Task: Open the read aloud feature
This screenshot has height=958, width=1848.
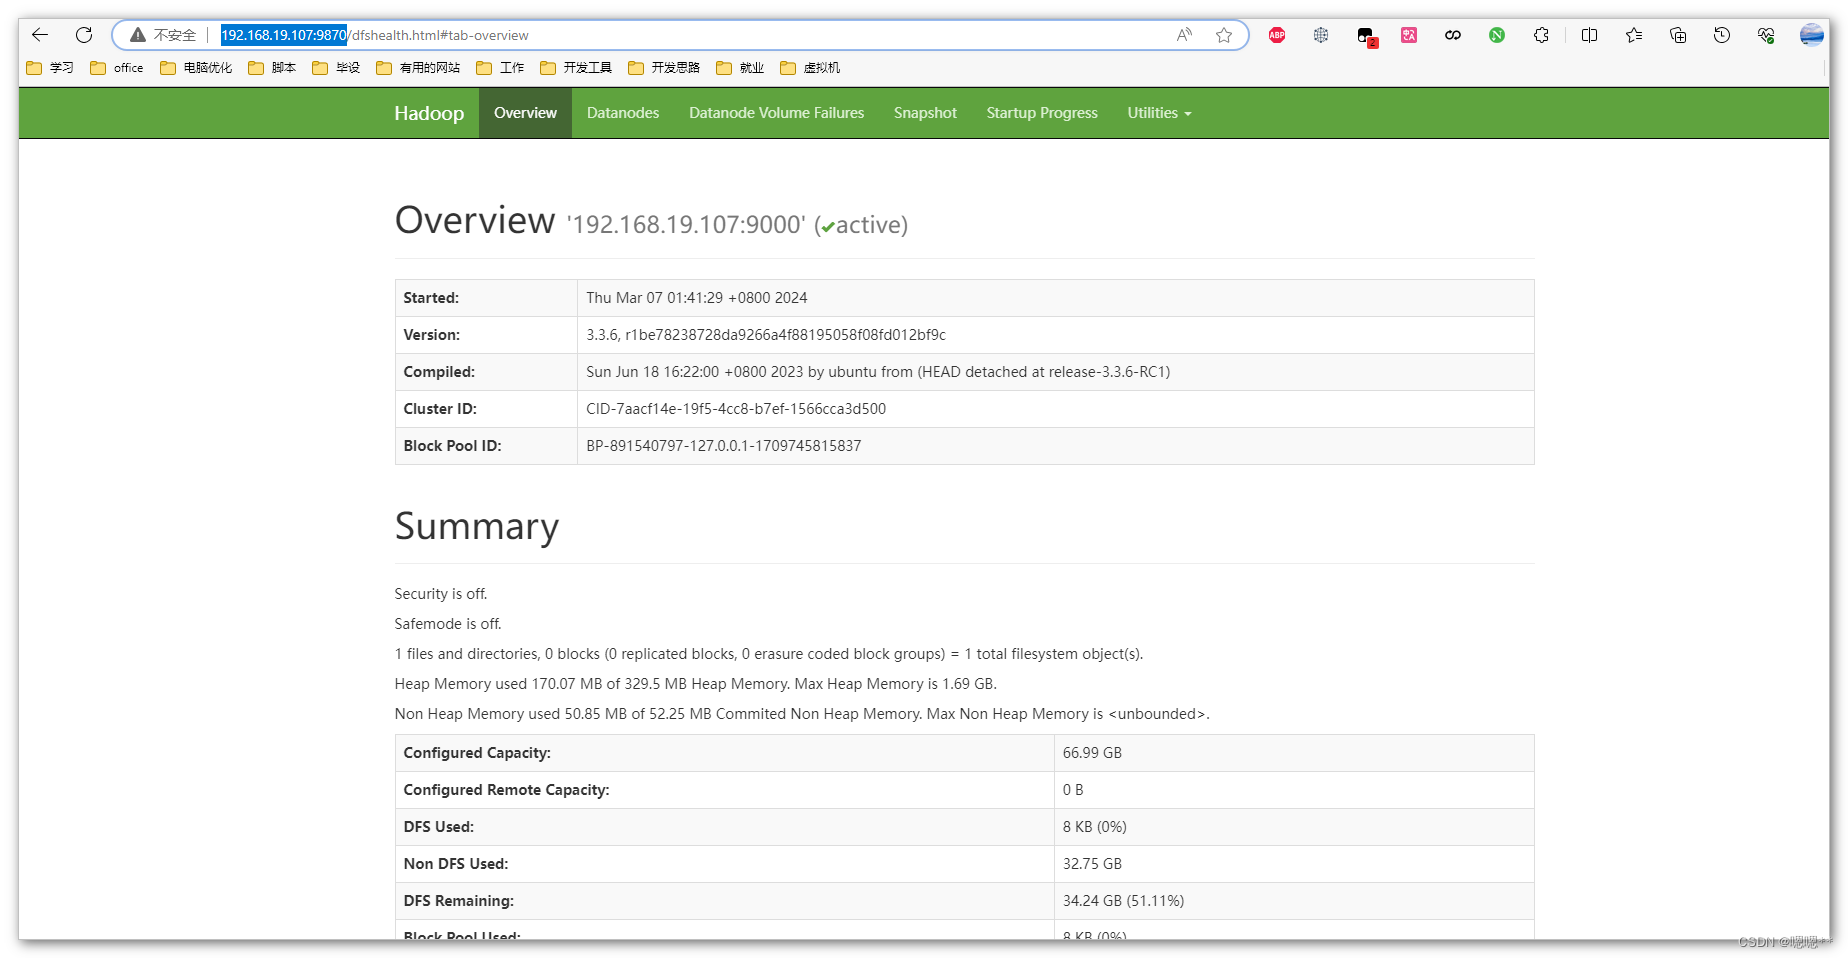Action: 1184,35
